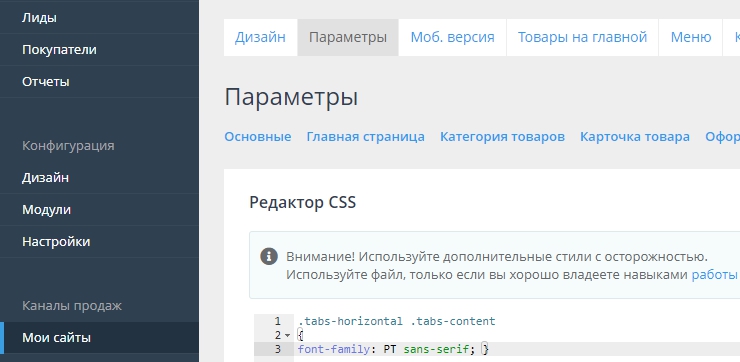The width and height of the screenshot is (740, 362).
Task: Click line number 1 in the CSS editor
Action: (278, 321)
